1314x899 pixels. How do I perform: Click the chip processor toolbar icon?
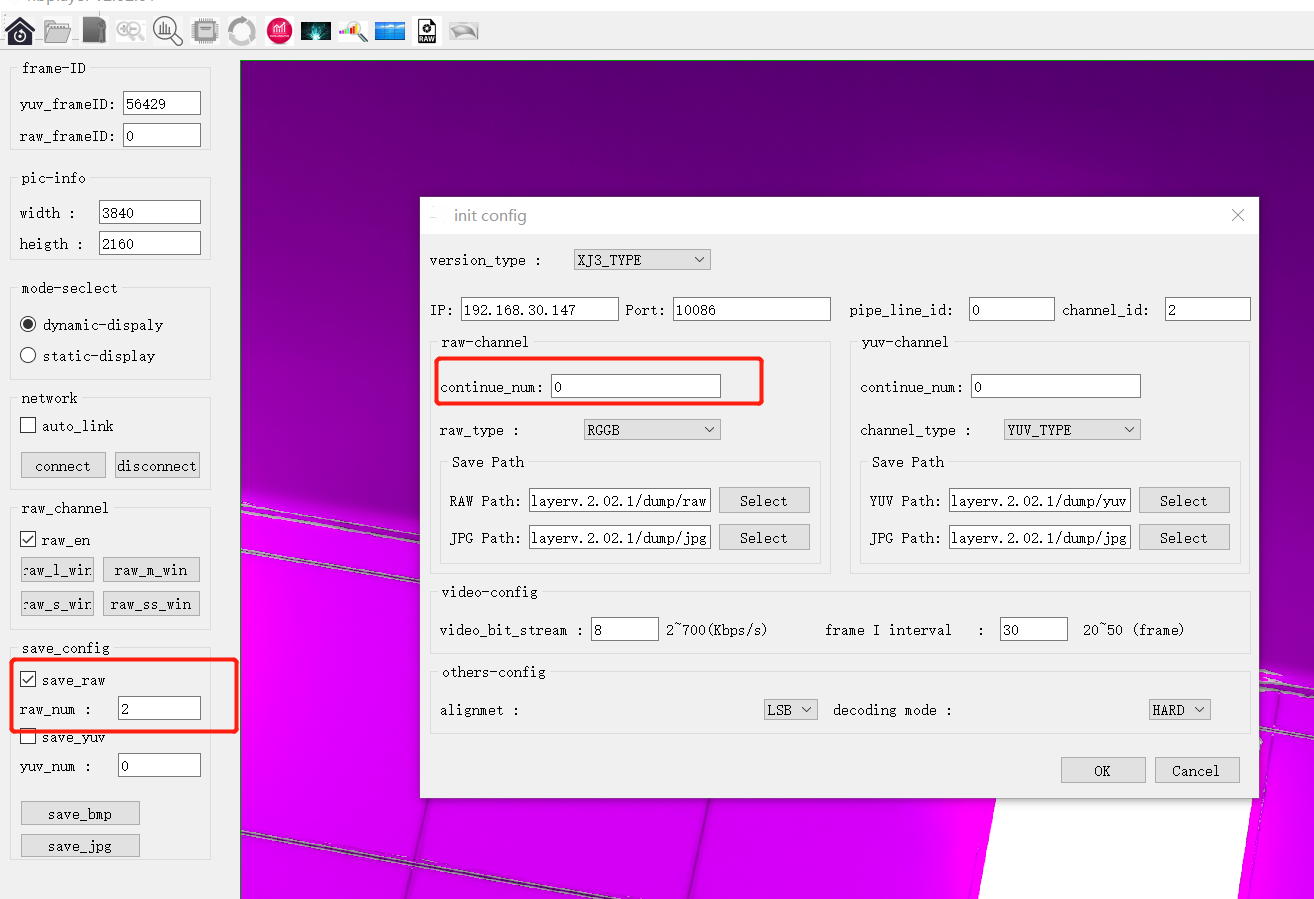(x=205, y=31)
